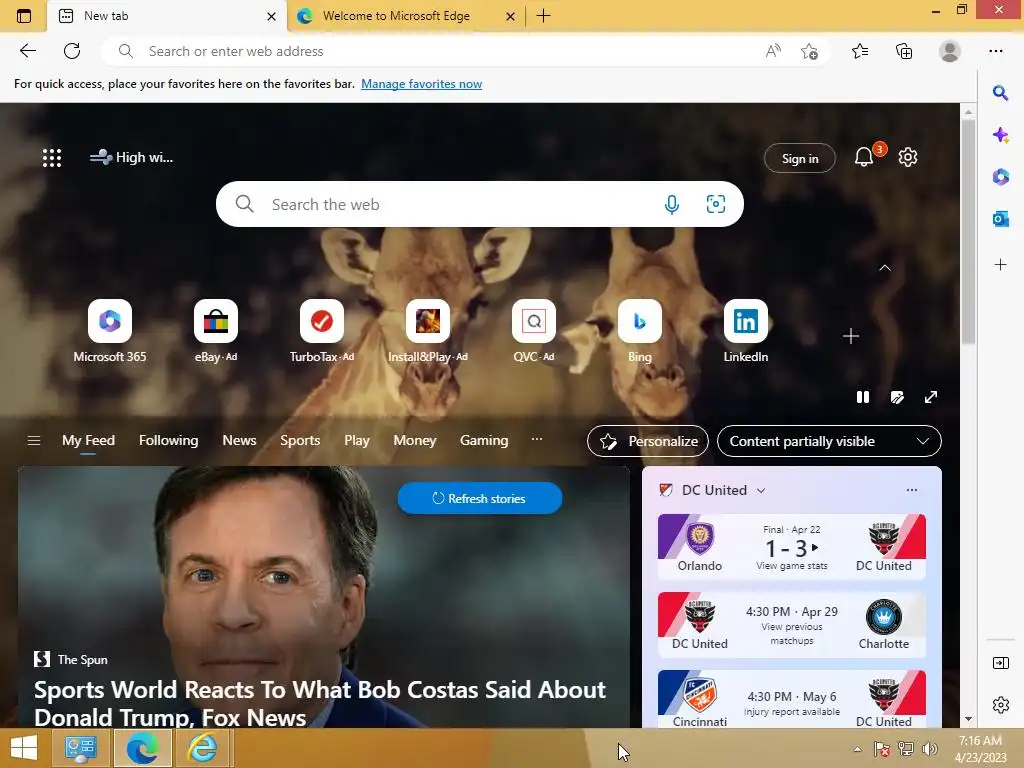The height and width of the screenshot is (768, 1024).
Task: Click the edit background icon
Action: (x=897, y=397)
